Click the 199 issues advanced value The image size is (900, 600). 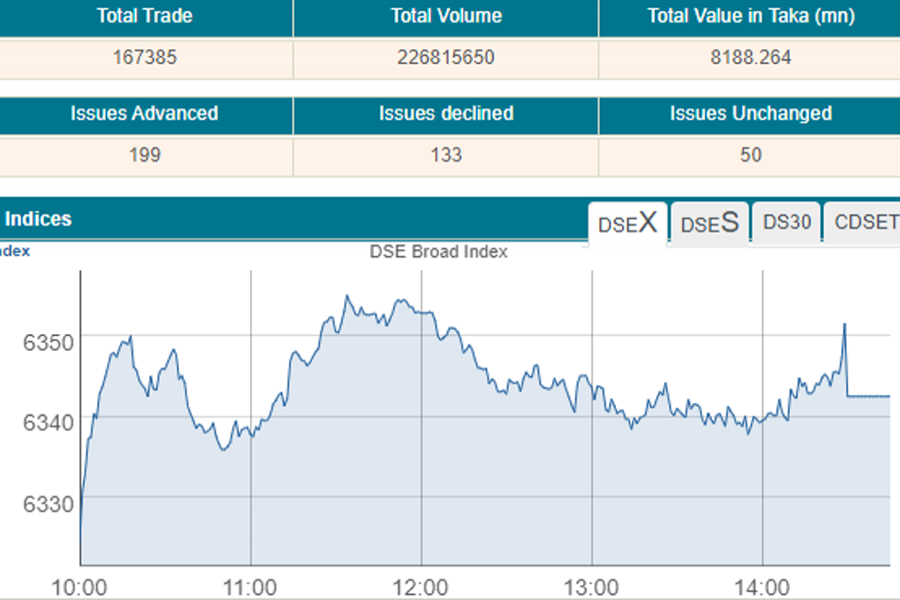(145, 155)
